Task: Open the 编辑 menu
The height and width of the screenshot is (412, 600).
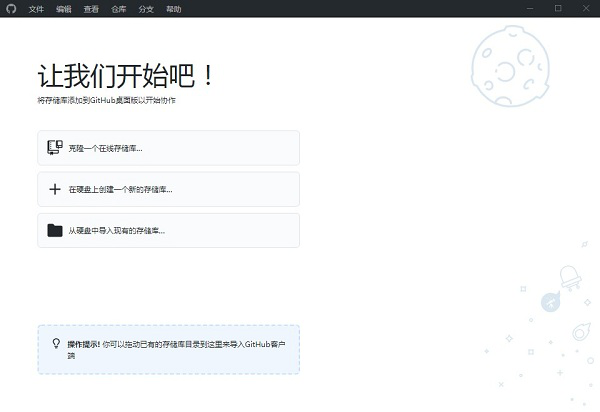Action: click(64, 9)
